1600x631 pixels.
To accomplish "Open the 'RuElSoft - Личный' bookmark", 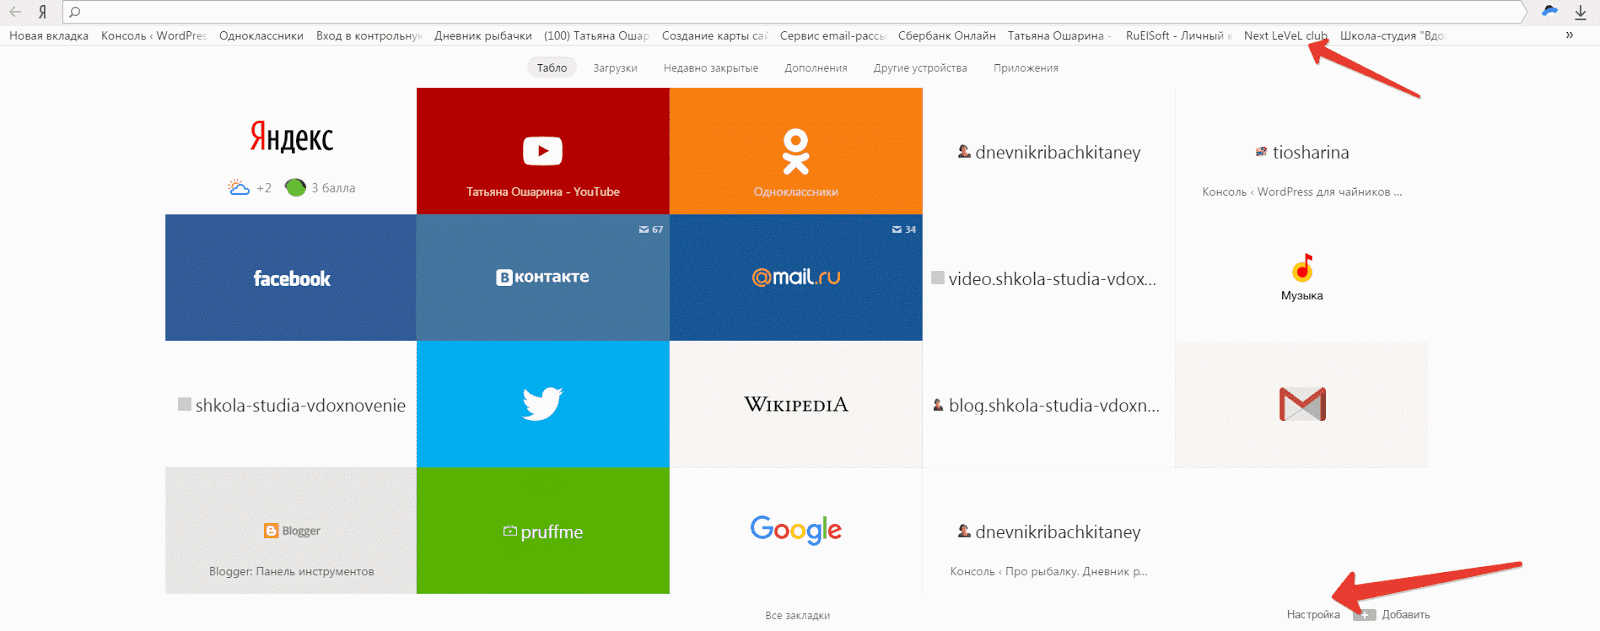I will coord(1178,36).
